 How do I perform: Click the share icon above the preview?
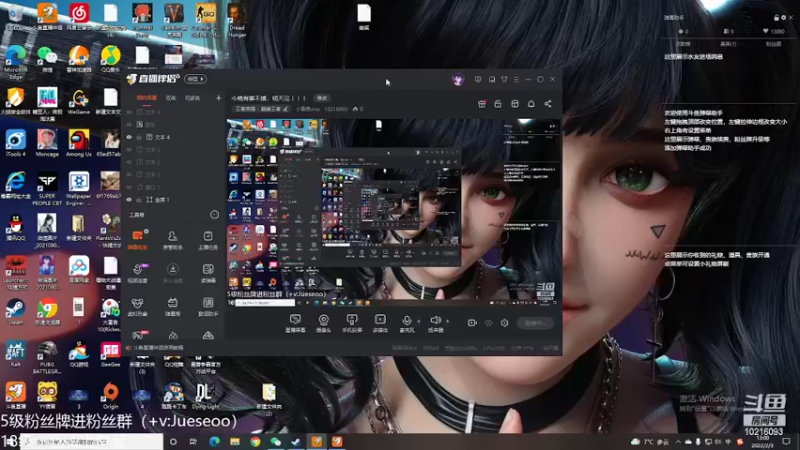548,104
